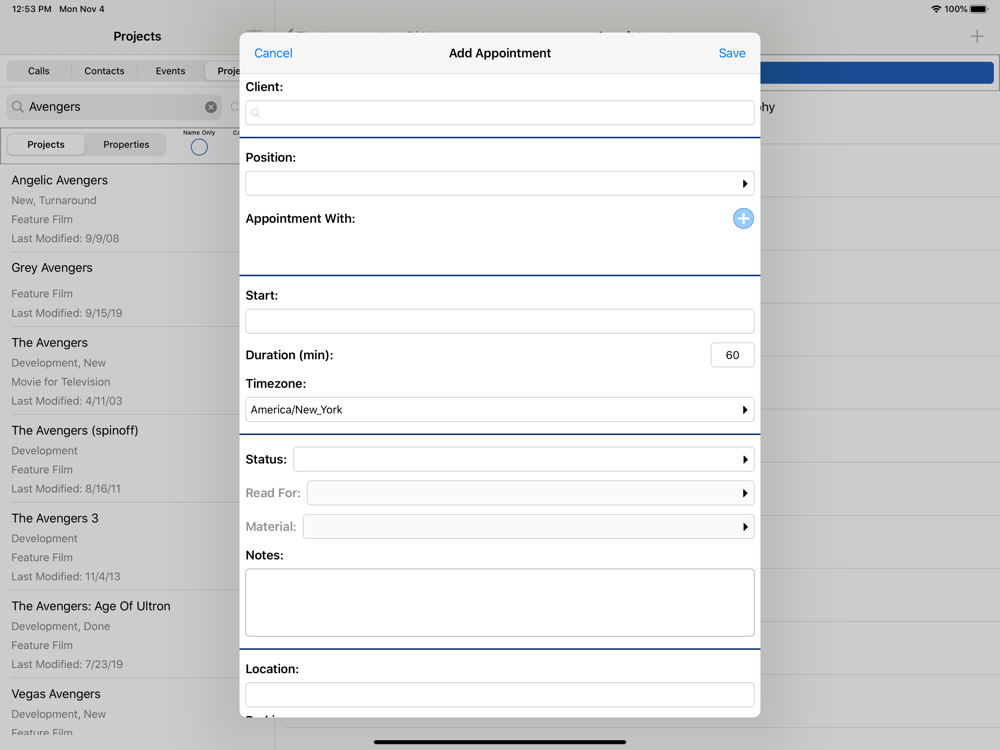Add a person to Appointment With
This screenshot has width=1000, height=750.
[743, 219]
